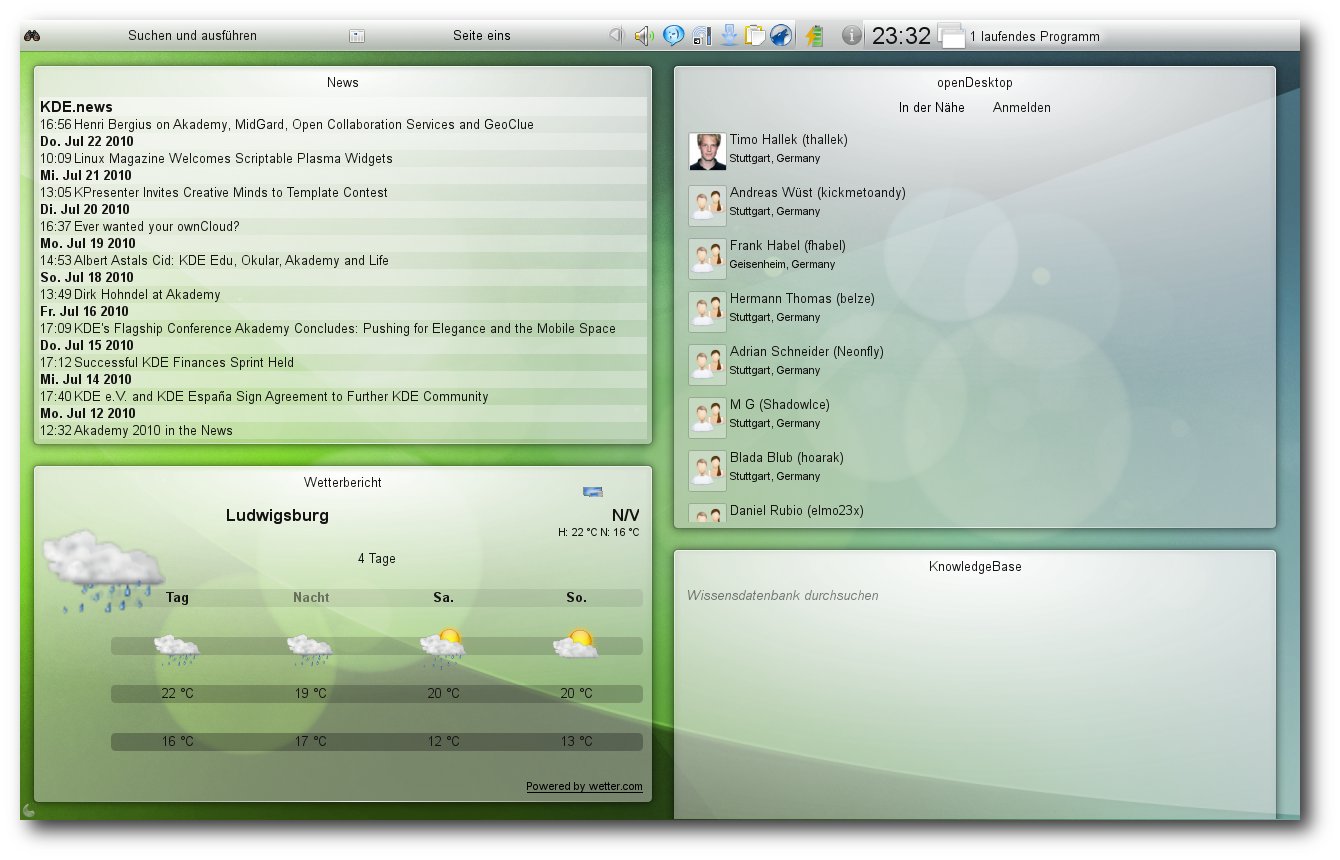Click Timo Hallek's profile photo
The image size is (1340, 860).
(707, 151)
